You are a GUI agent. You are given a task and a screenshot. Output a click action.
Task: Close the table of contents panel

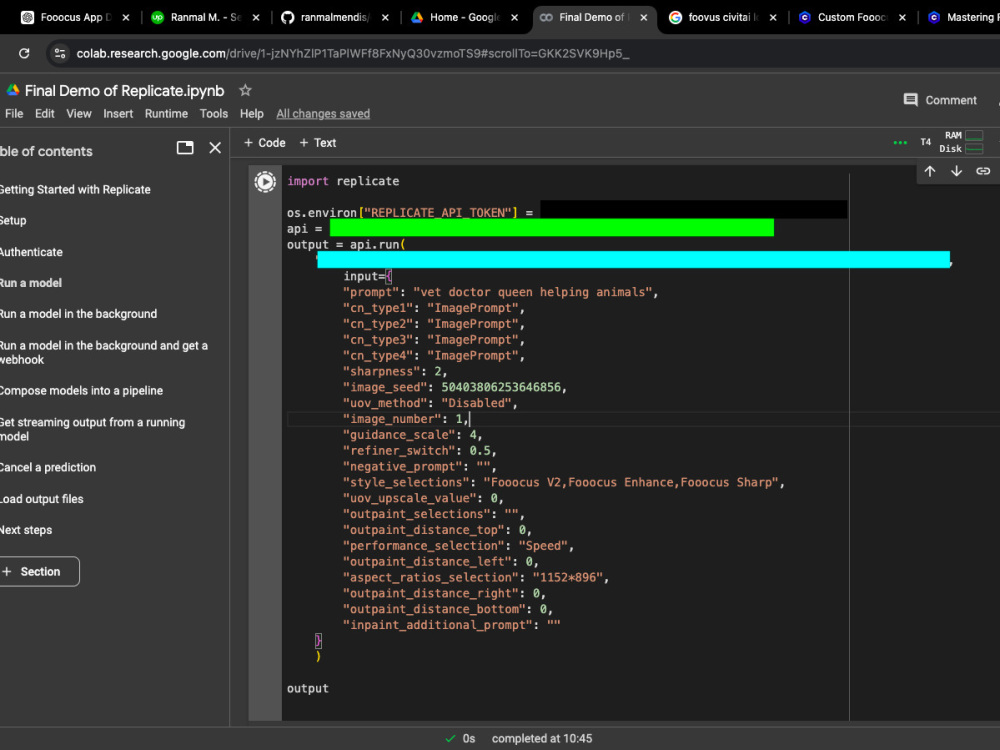[215, 147]
